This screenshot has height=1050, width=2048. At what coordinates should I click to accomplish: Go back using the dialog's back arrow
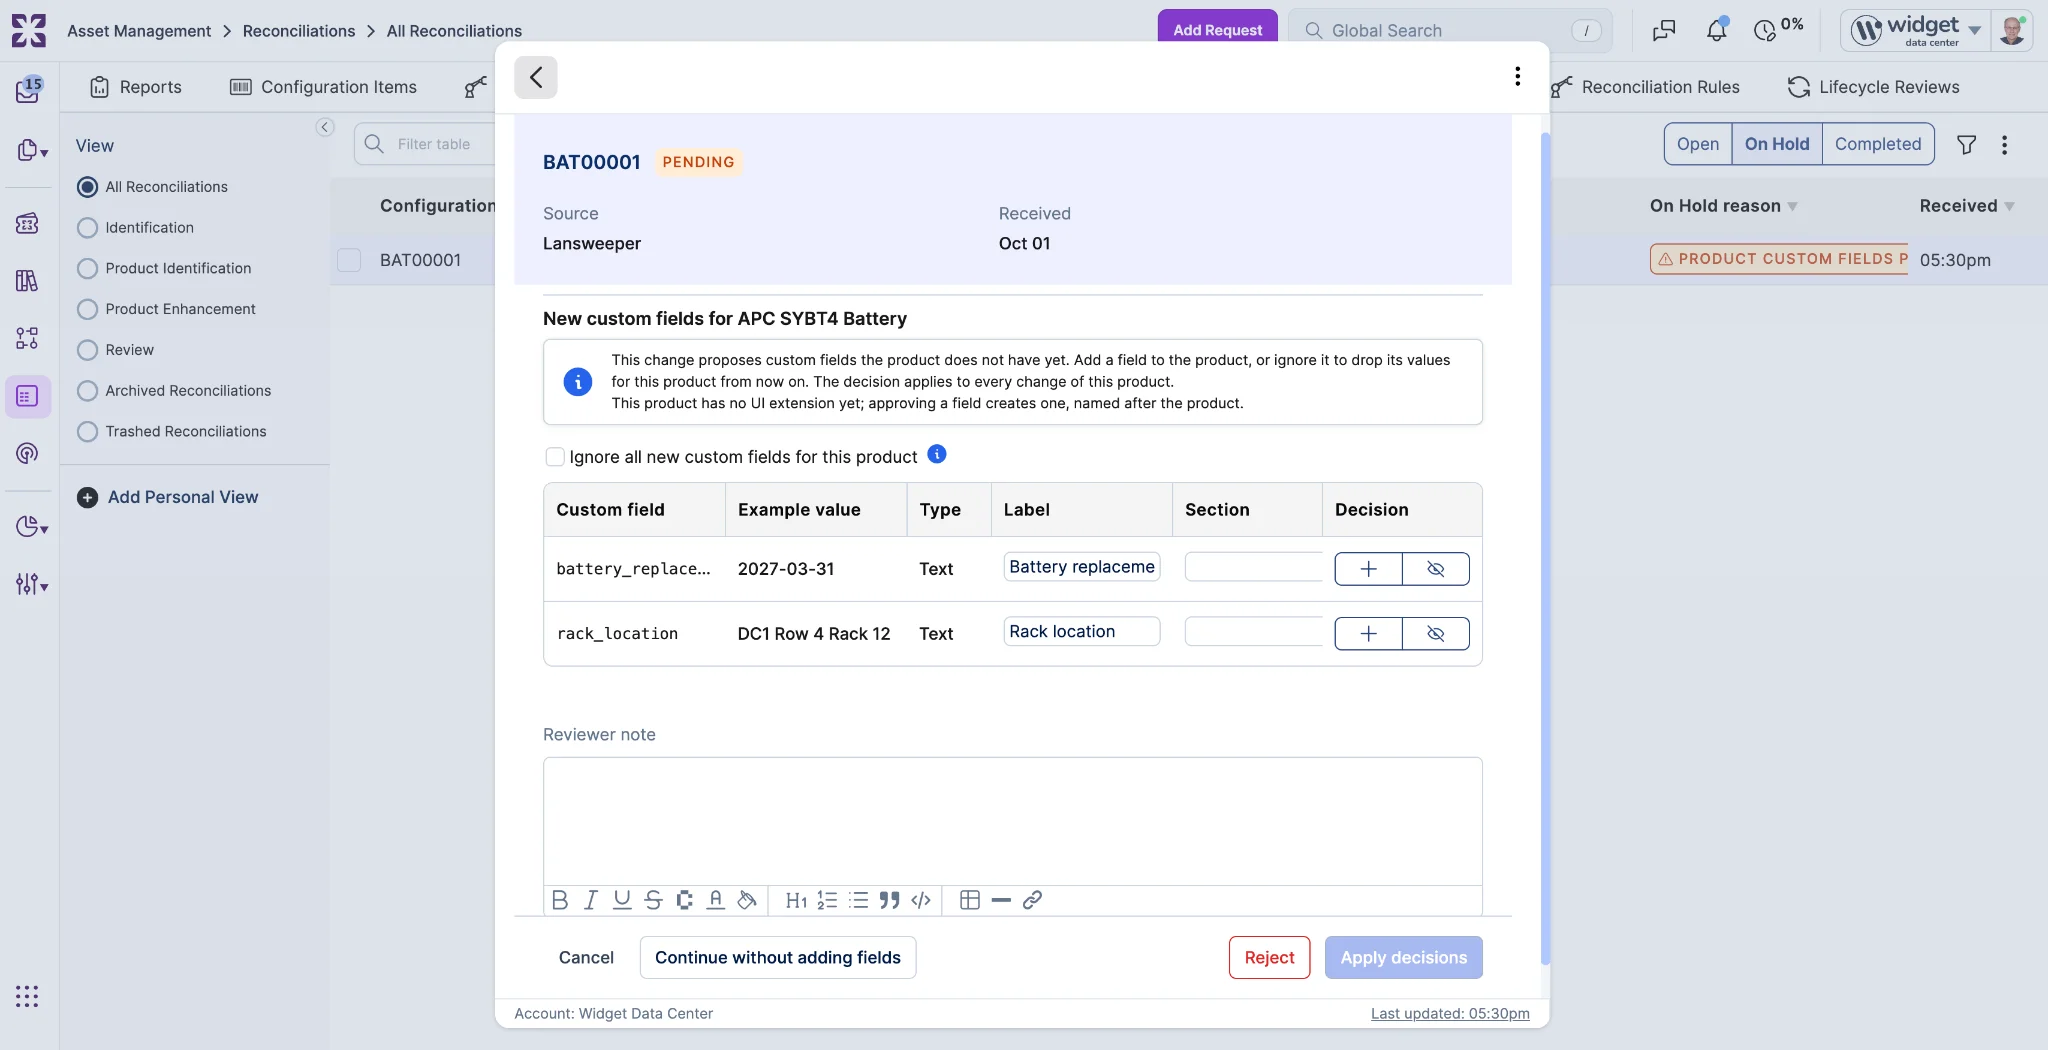pos(536,77)
